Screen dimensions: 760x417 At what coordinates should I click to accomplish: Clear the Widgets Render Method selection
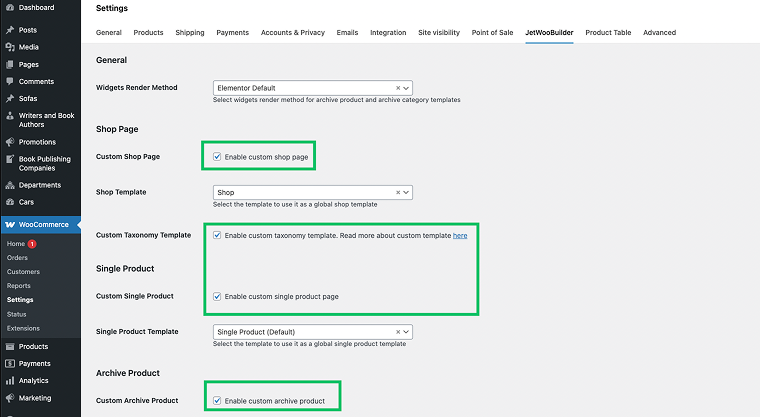tap(398, 88)
